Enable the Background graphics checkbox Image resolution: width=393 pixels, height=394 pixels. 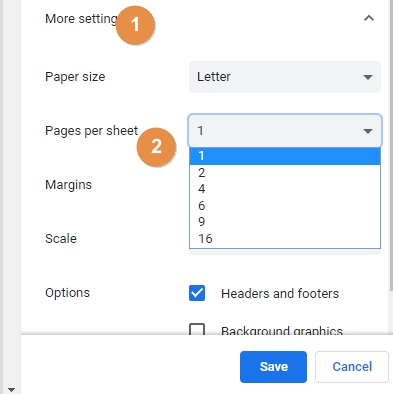[197, 329]
